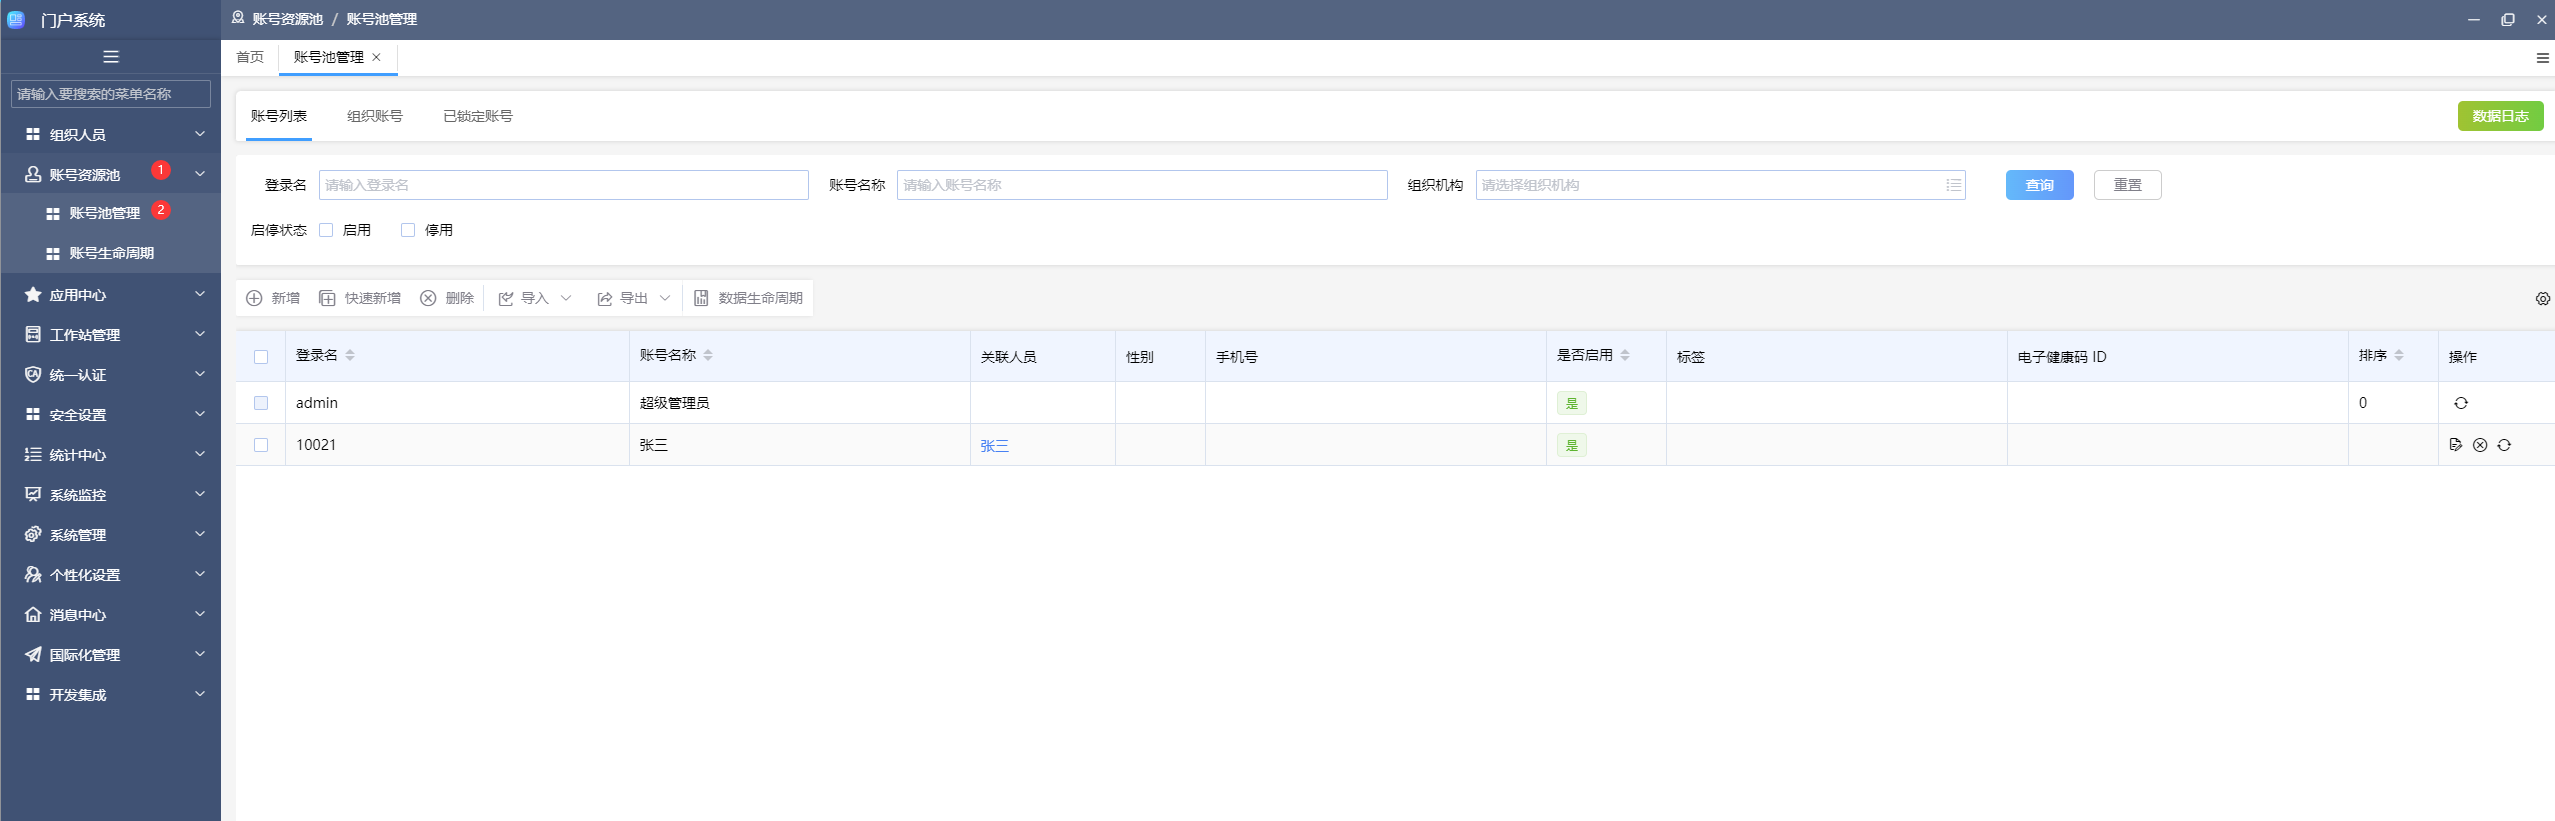The width and height of the screenshot is (2555, 821).
Task: Focus the 账号名称 input field
Action: (x=1142, y=185)
